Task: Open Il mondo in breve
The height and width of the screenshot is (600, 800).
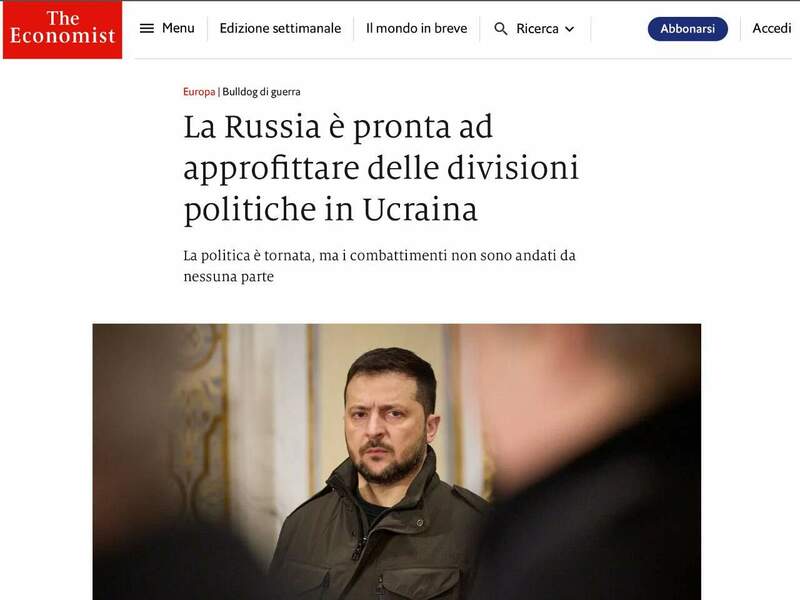Action: (416, 29)
